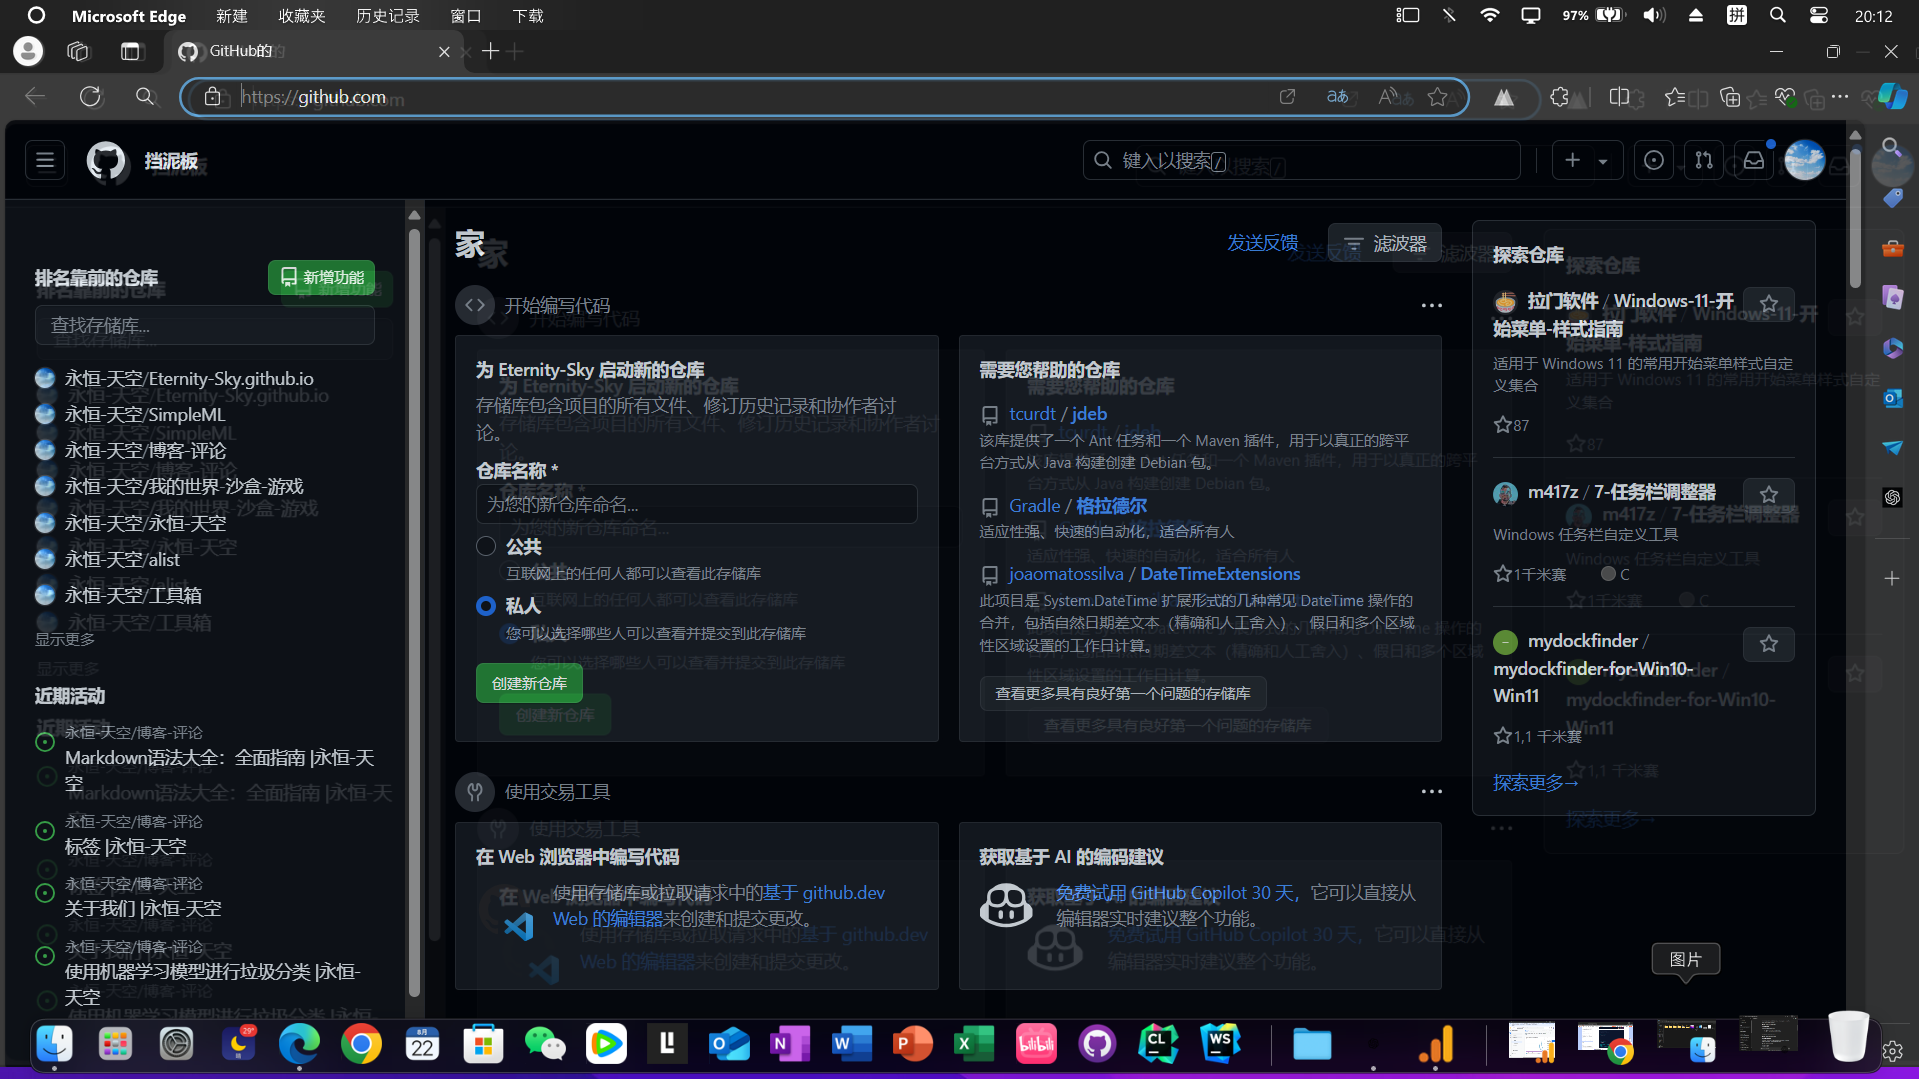Launch WebStorm from the dock
Image resolution: width=1919 pixels, height=1079 pixels.
click(x=1220, y=1044)
